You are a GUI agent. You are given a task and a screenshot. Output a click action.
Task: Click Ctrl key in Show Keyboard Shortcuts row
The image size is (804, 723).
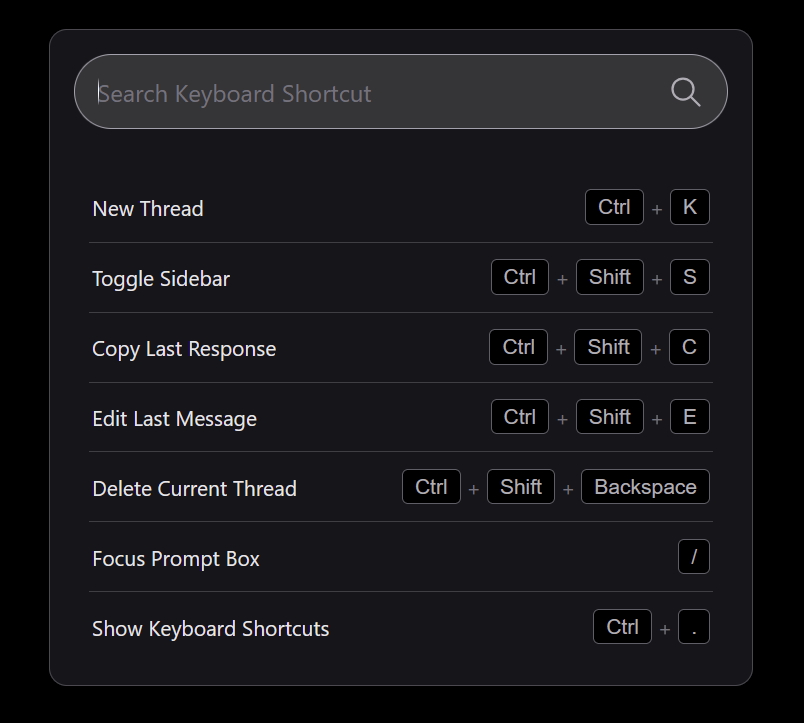pos(622,627)
